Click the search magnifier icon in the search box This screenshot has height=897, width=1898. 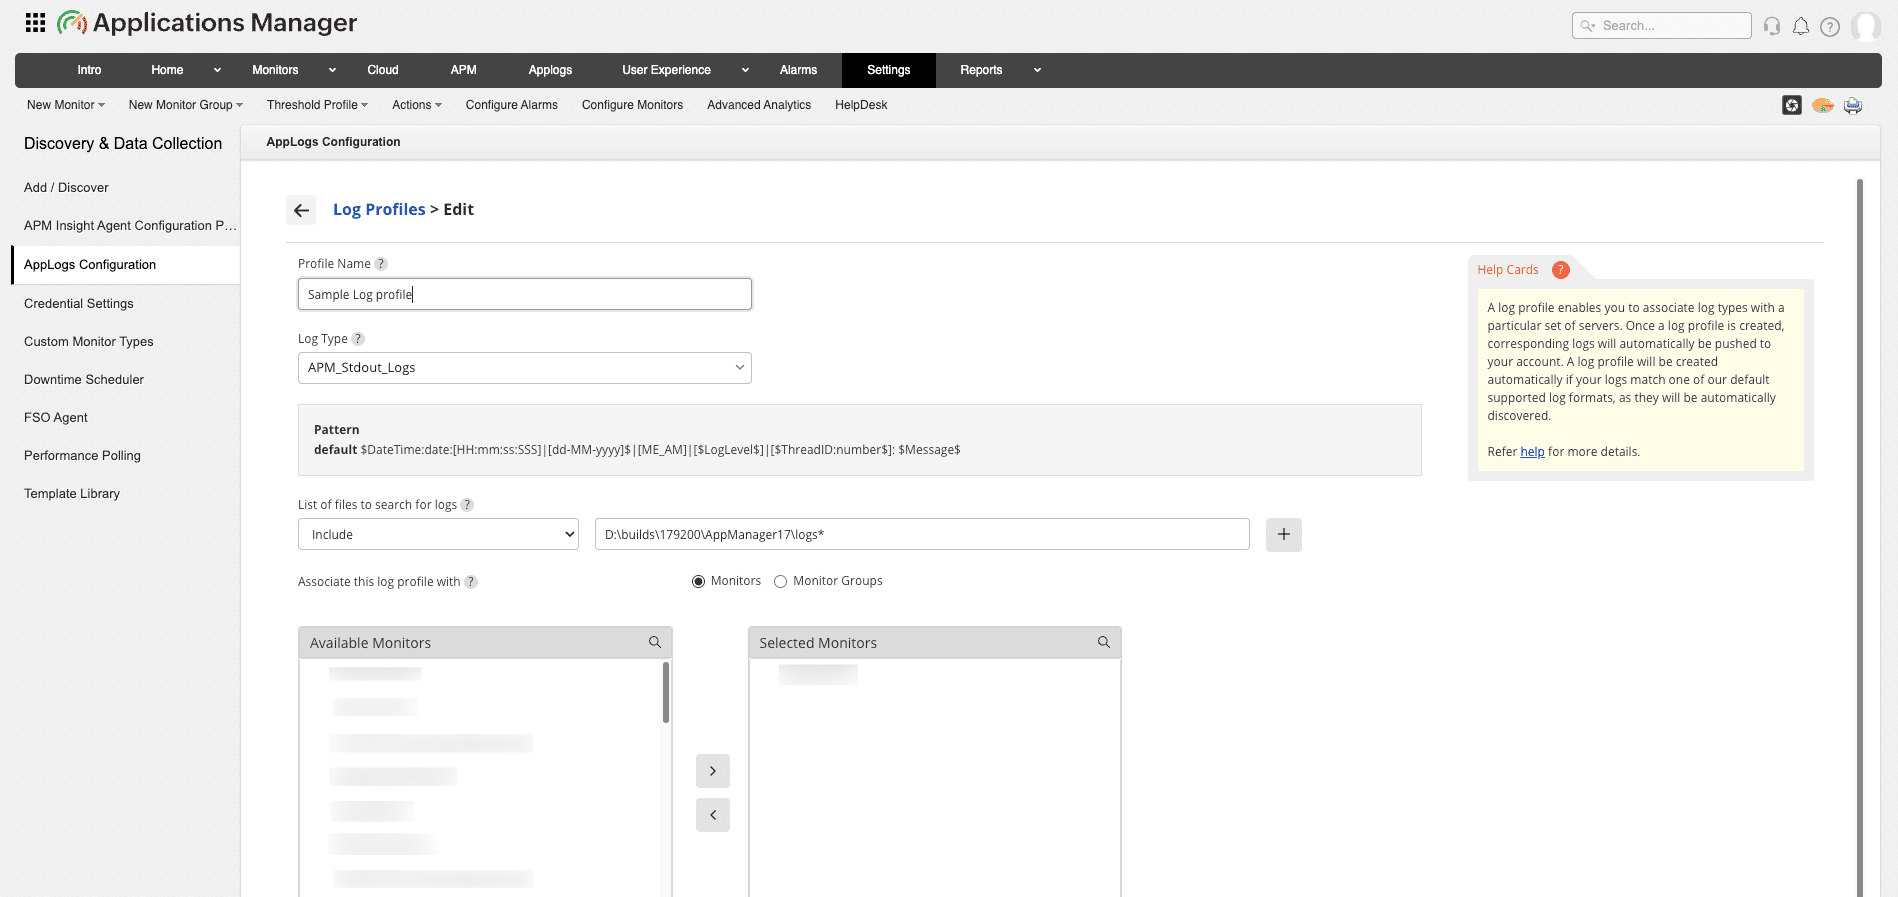[1587, 26]
